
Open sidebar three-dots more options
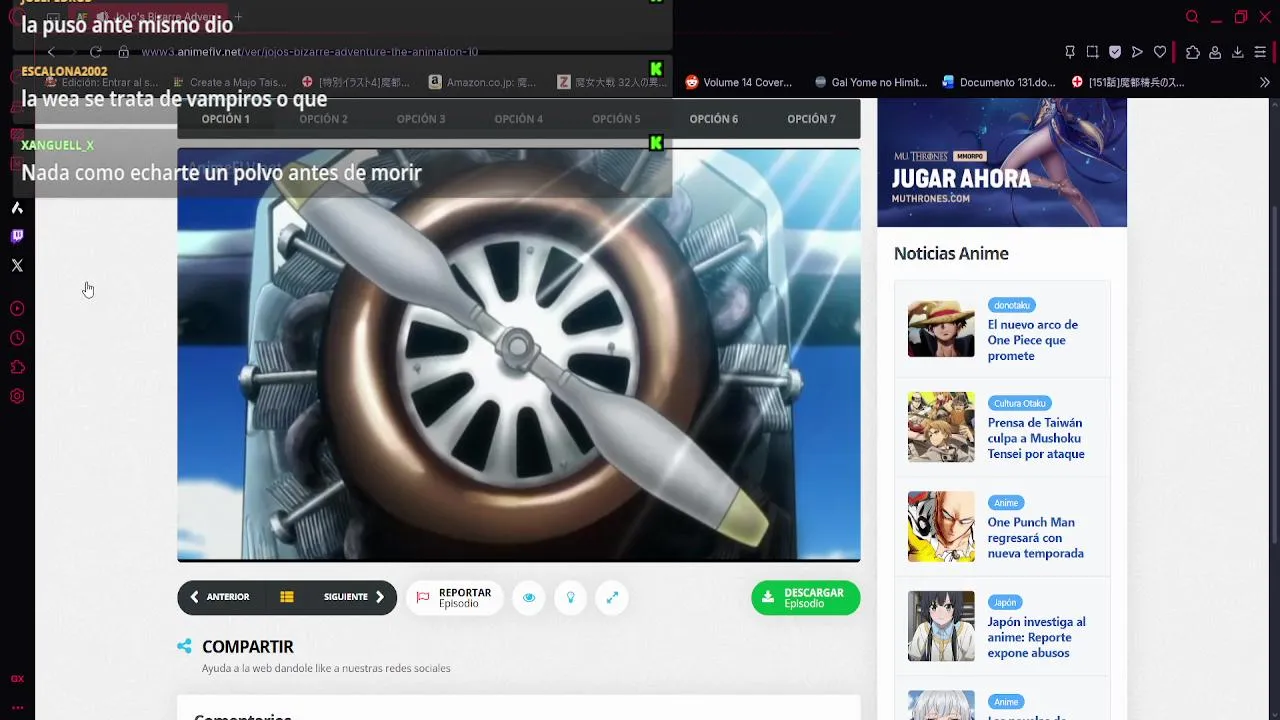tap(17, 707)
